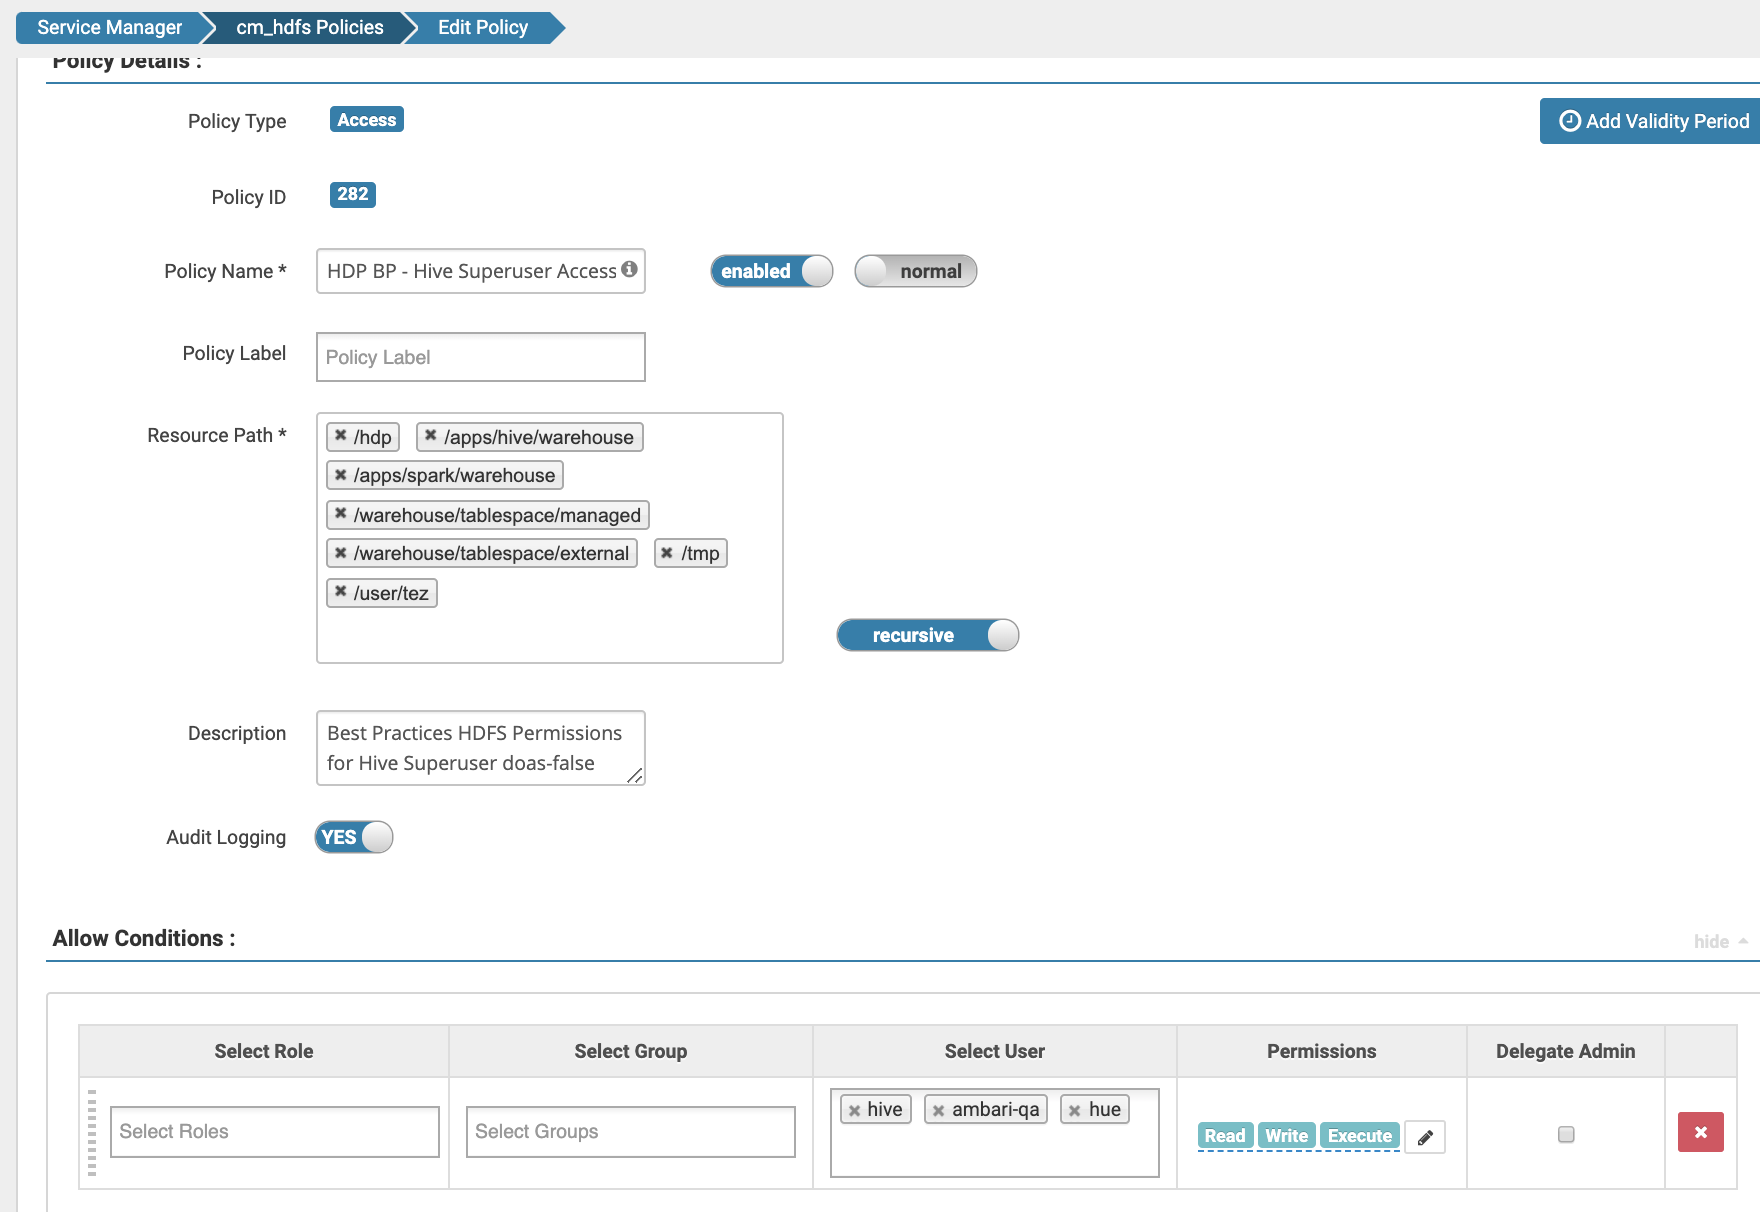The width and height of the screenshot is (1760, 1212).
Task: Click Add Validity Period button
Action: 1653,121
